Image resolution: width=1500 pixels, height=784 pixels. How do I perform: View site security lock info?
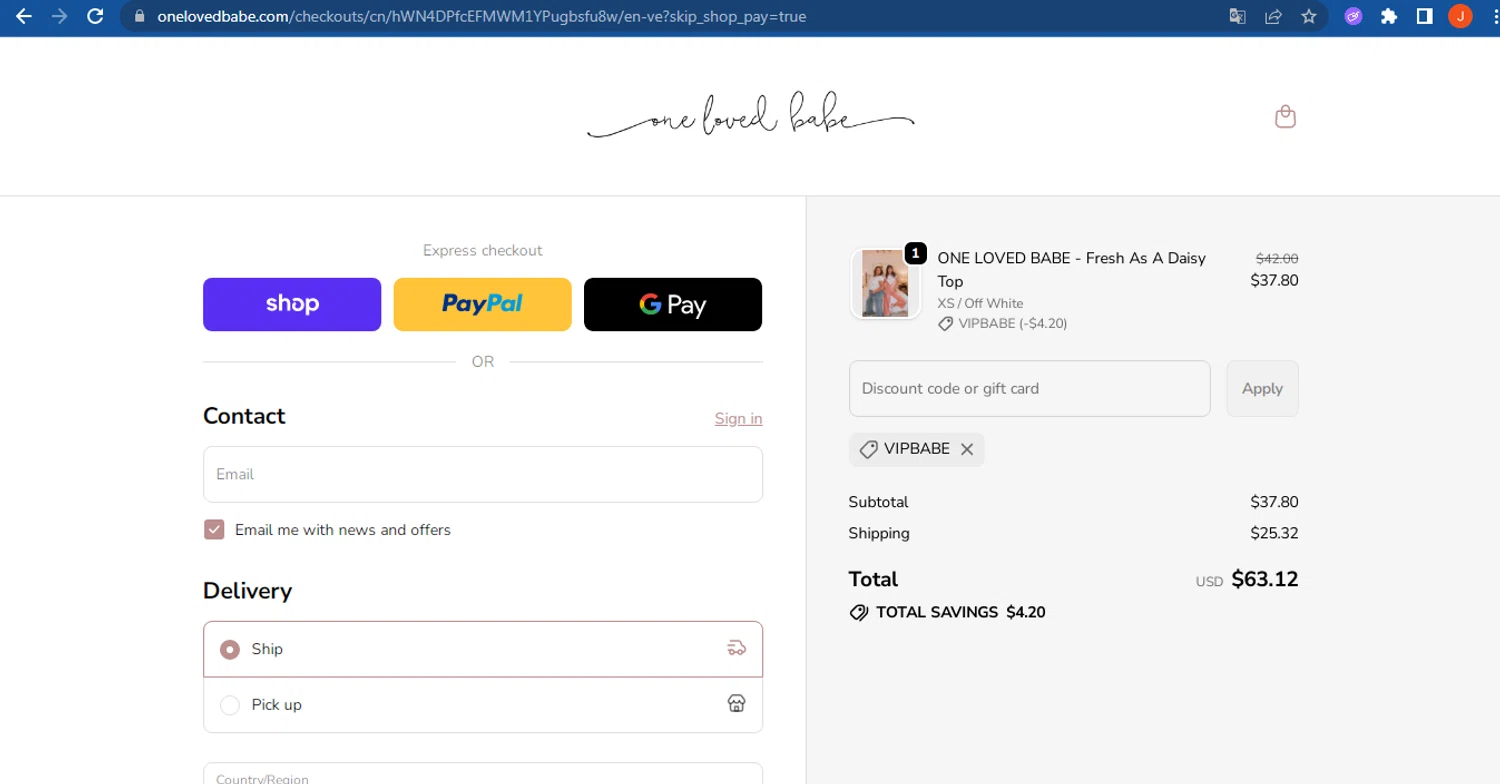tap(139, 17)
